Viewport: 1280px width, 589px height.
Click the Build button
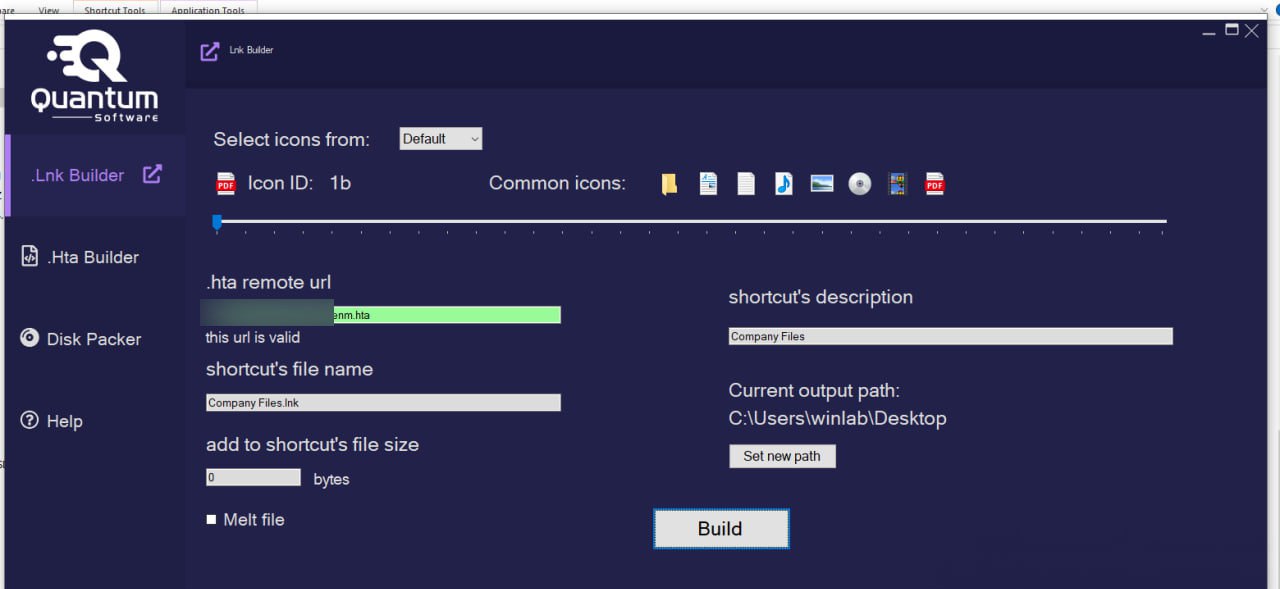[721, 529]
